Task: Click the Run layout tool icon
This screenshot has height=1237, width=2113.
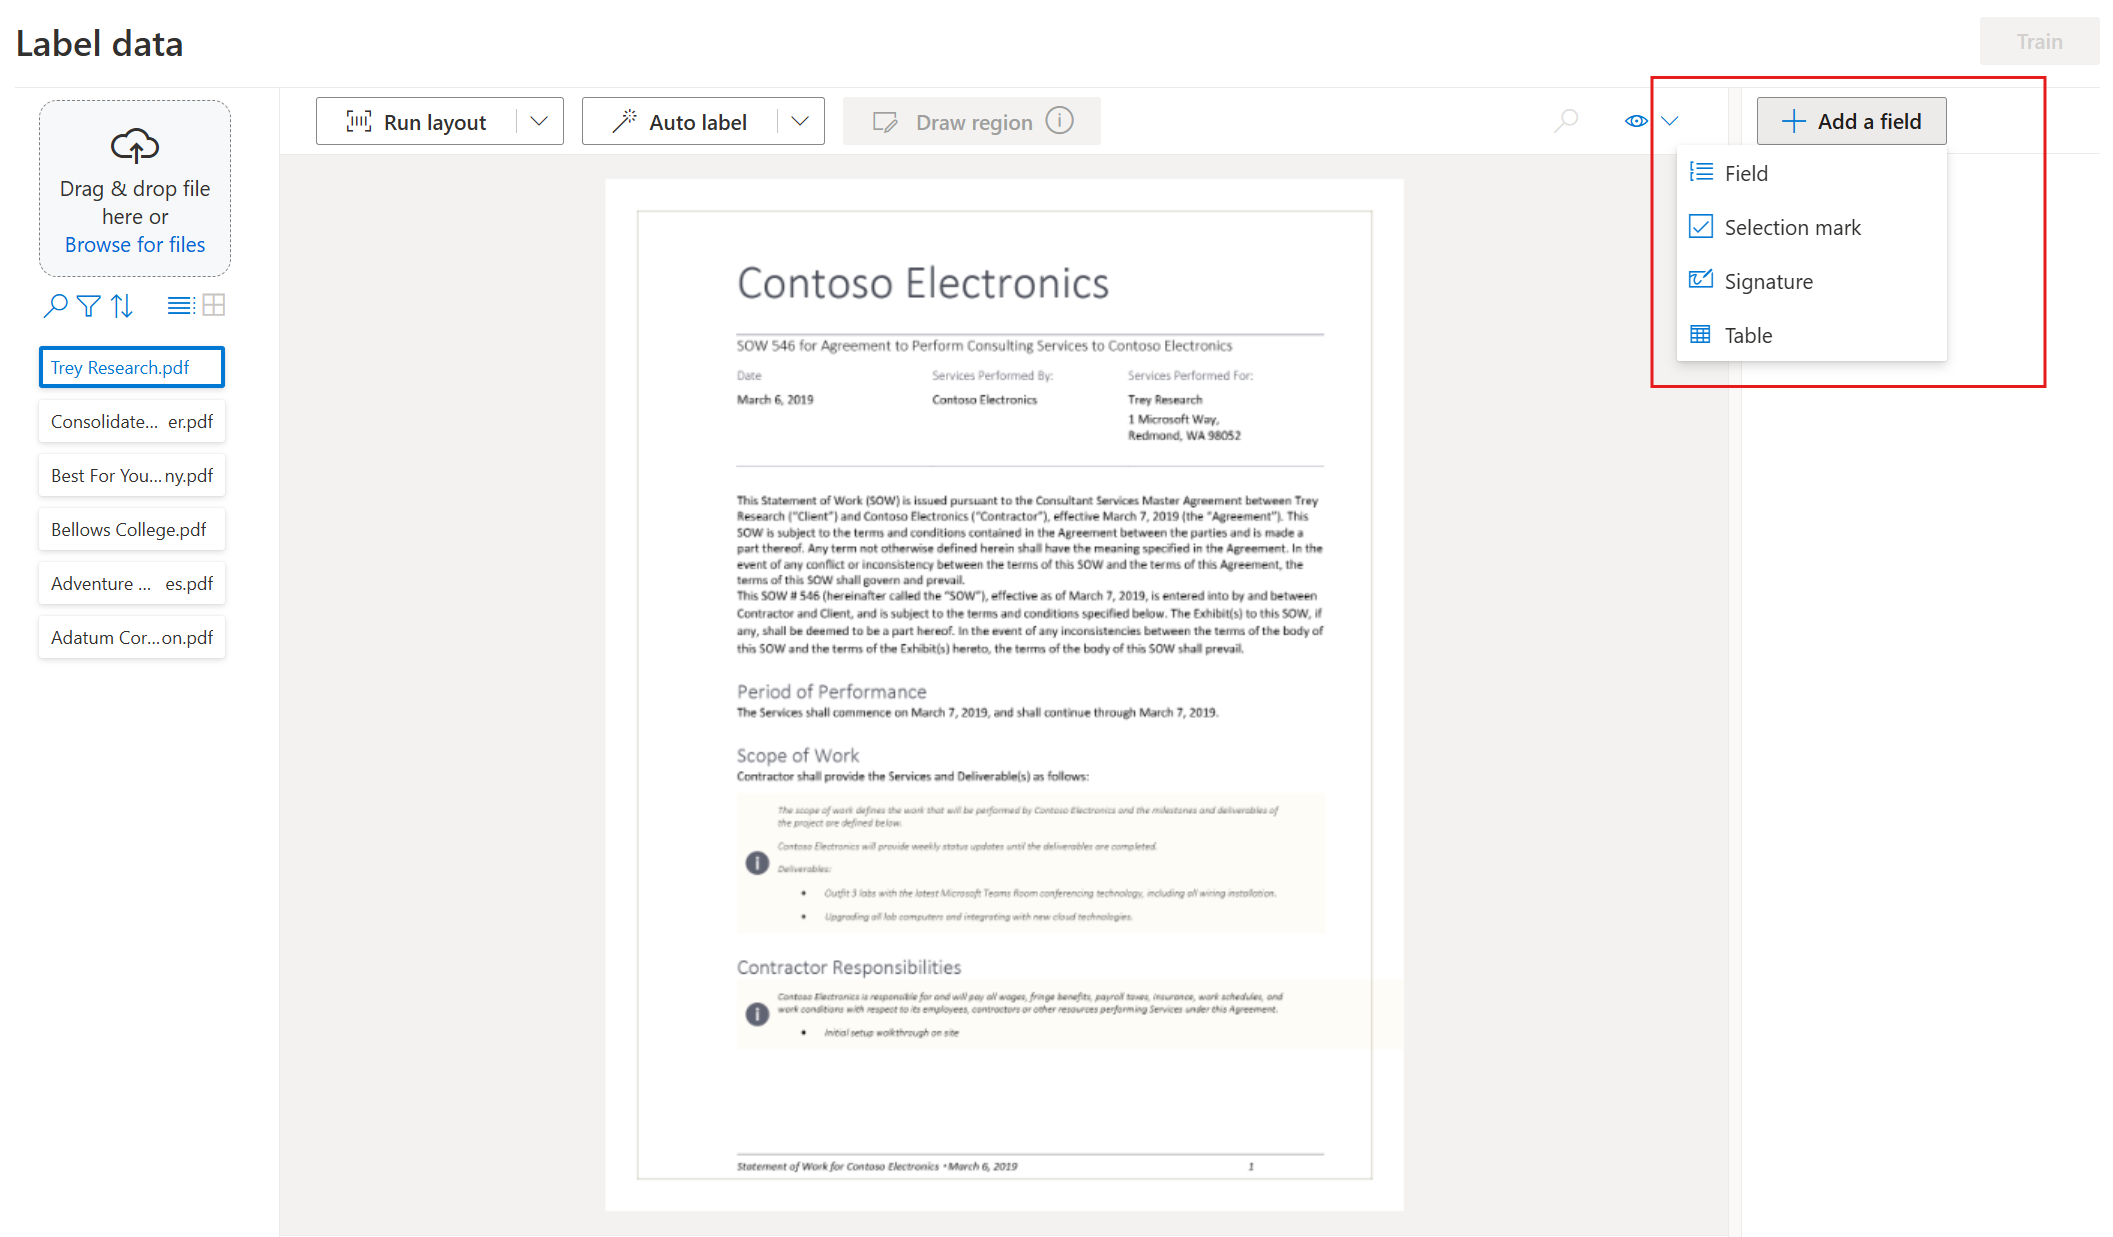Action: click(x=356, y=122)
